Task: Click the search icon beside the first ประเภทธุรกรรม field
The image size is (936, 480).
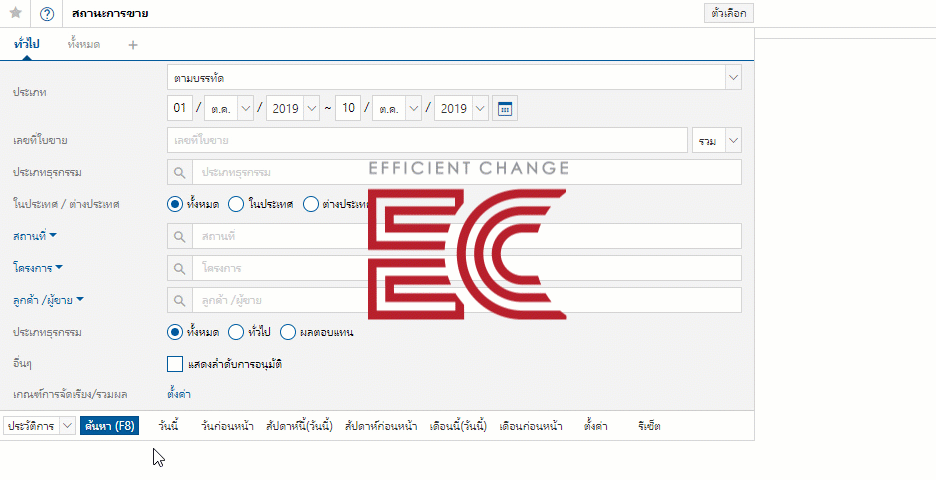Action: pos(180,172)
